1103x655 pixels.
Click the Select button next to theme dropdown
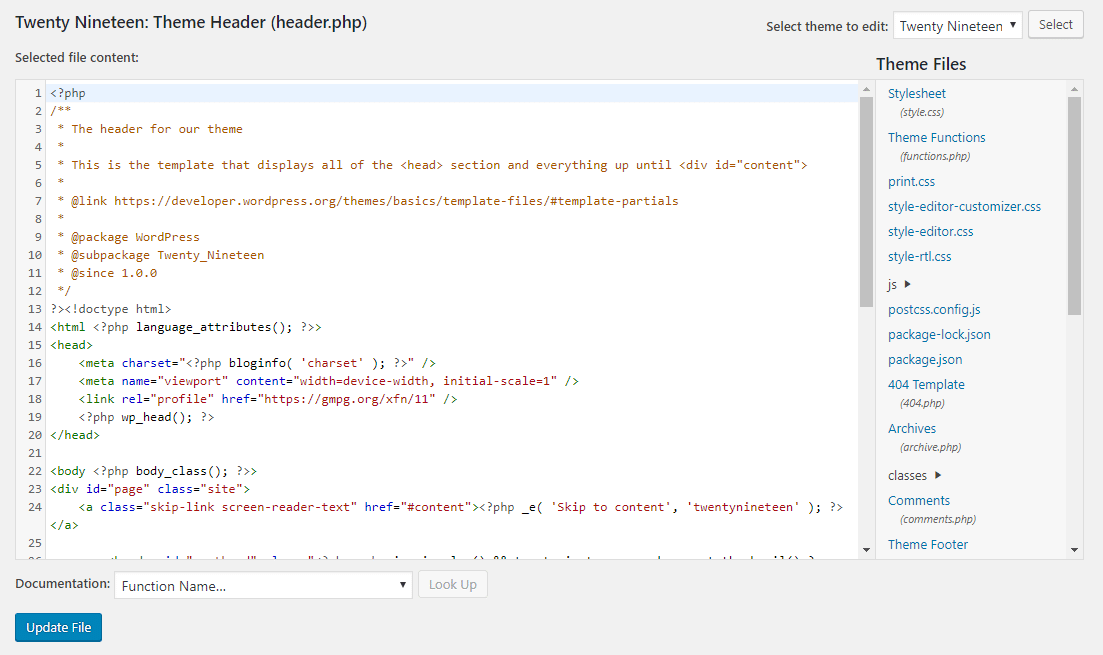[x=1055, y=24]
